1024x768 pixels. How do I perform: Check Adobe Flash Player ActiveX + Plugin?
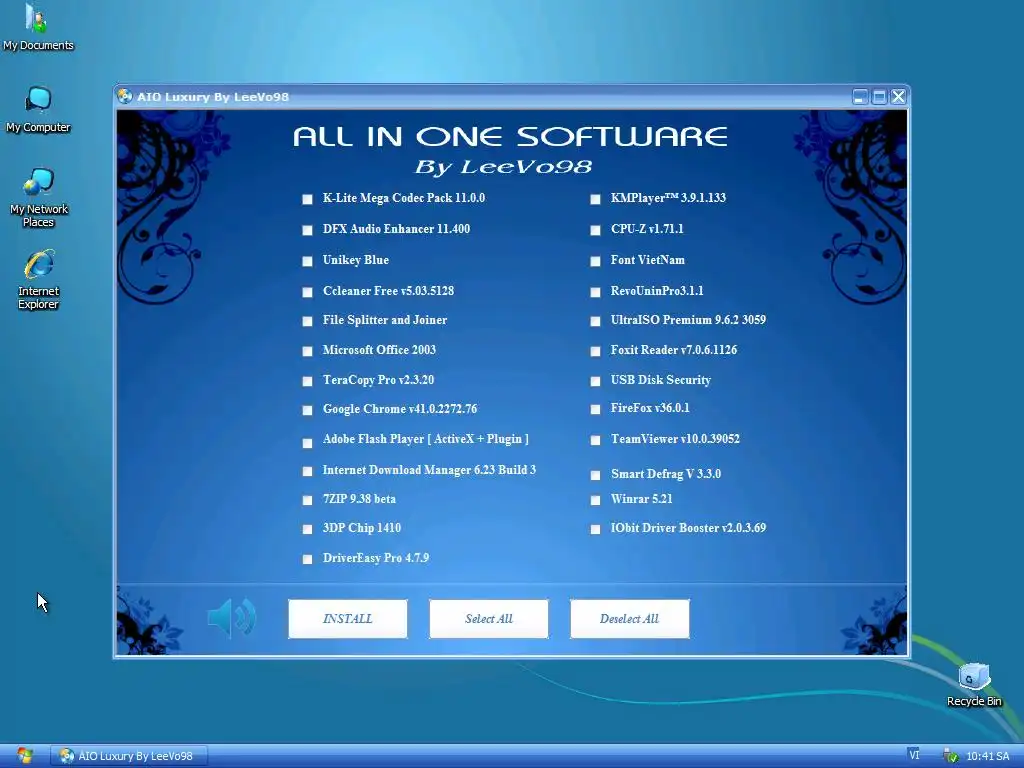(308, 443)
